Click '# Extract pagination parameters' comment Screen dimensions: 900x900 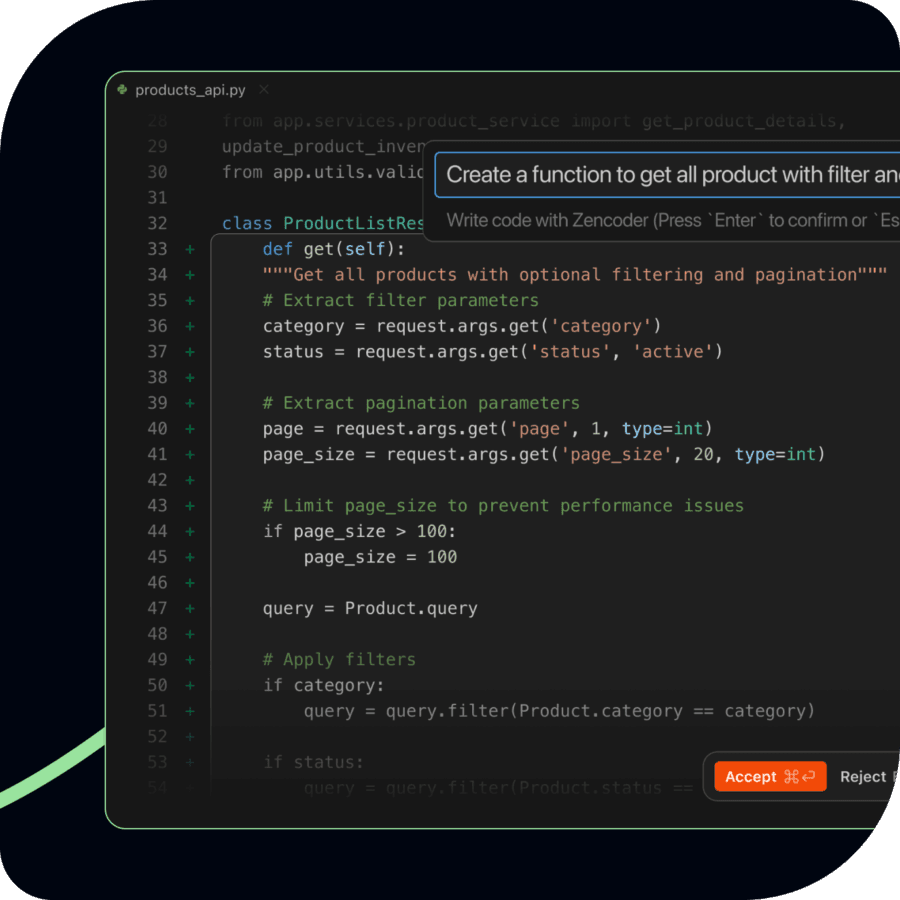(421, 403)
